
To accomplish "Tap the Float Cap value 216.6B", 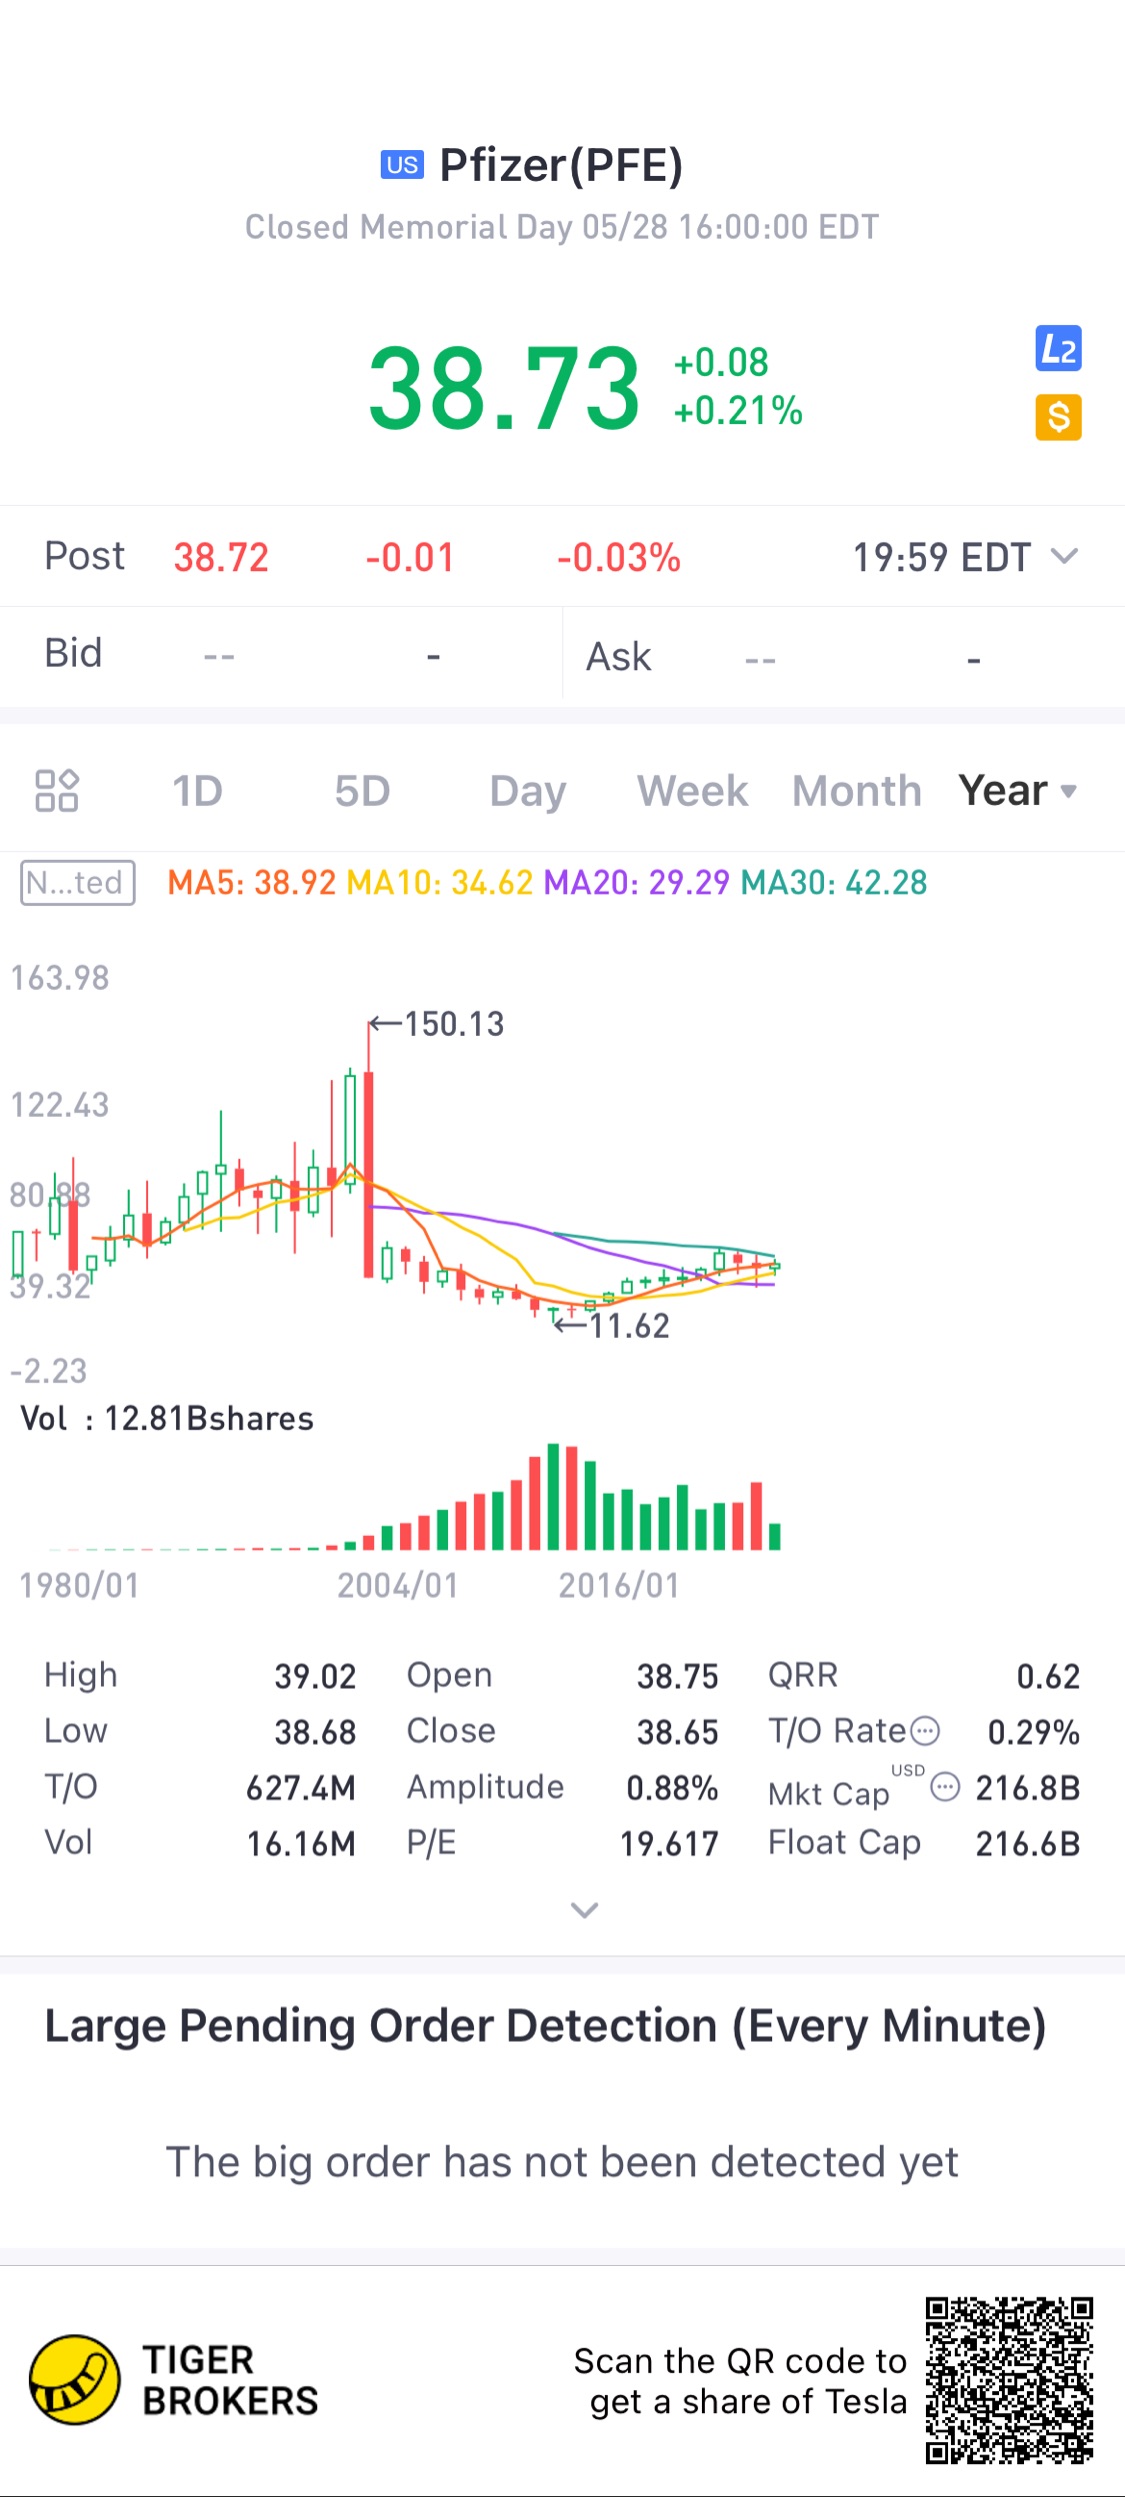I will pos(1028,1843).
